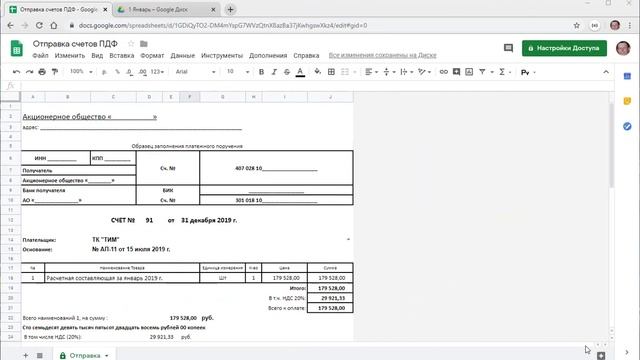The image size is (640, 360).
Task: Show all sheets list icon
Action: (x=40, y=356)
